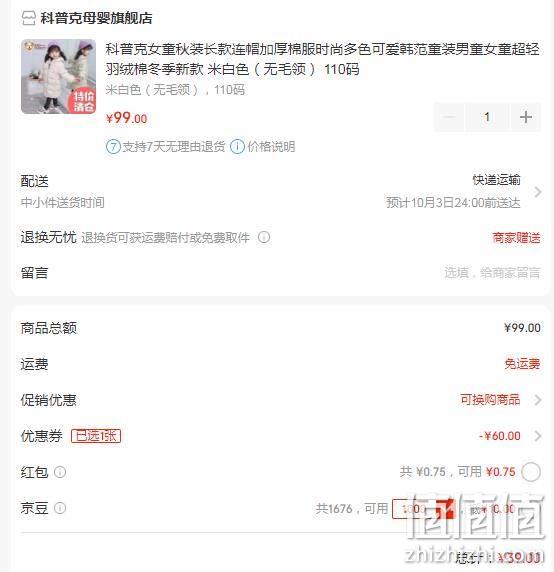Select the 红包 radio button
Viewport: 554px width, 572px height.
click(x=531, y=472)
